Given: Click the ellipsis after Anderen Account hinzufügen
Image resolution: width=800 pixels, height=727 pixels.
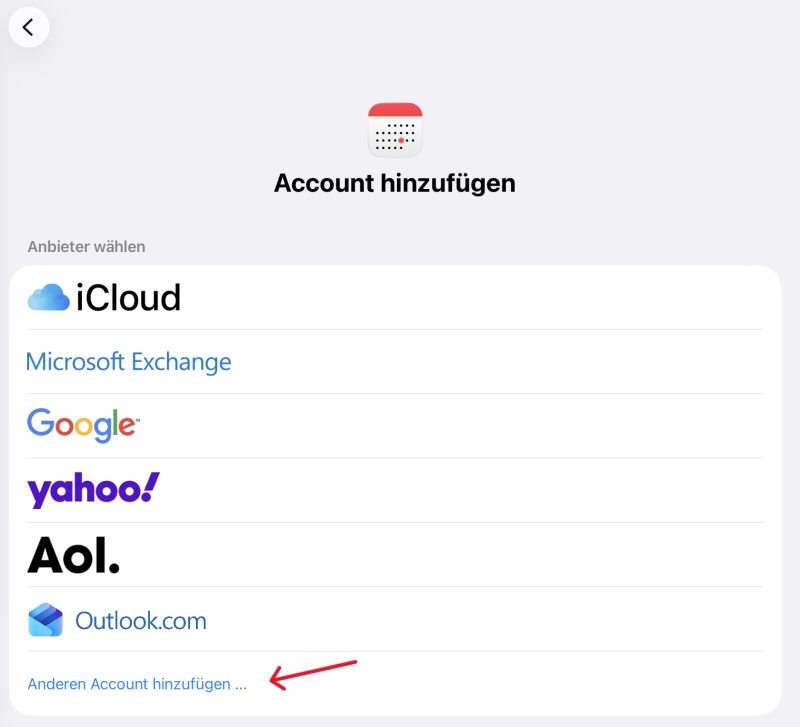Looking at the screenshot, I should tap(241, 685).
